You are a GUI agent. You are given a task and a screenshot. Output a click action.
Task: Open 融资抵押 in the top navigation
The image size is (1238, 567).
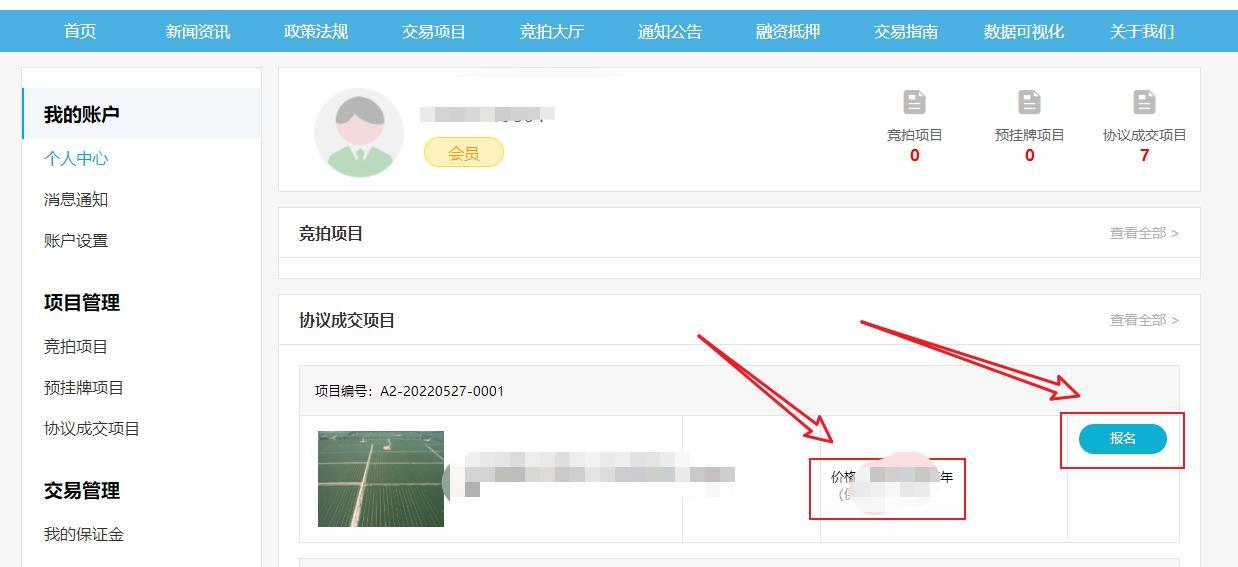[788, 32]
